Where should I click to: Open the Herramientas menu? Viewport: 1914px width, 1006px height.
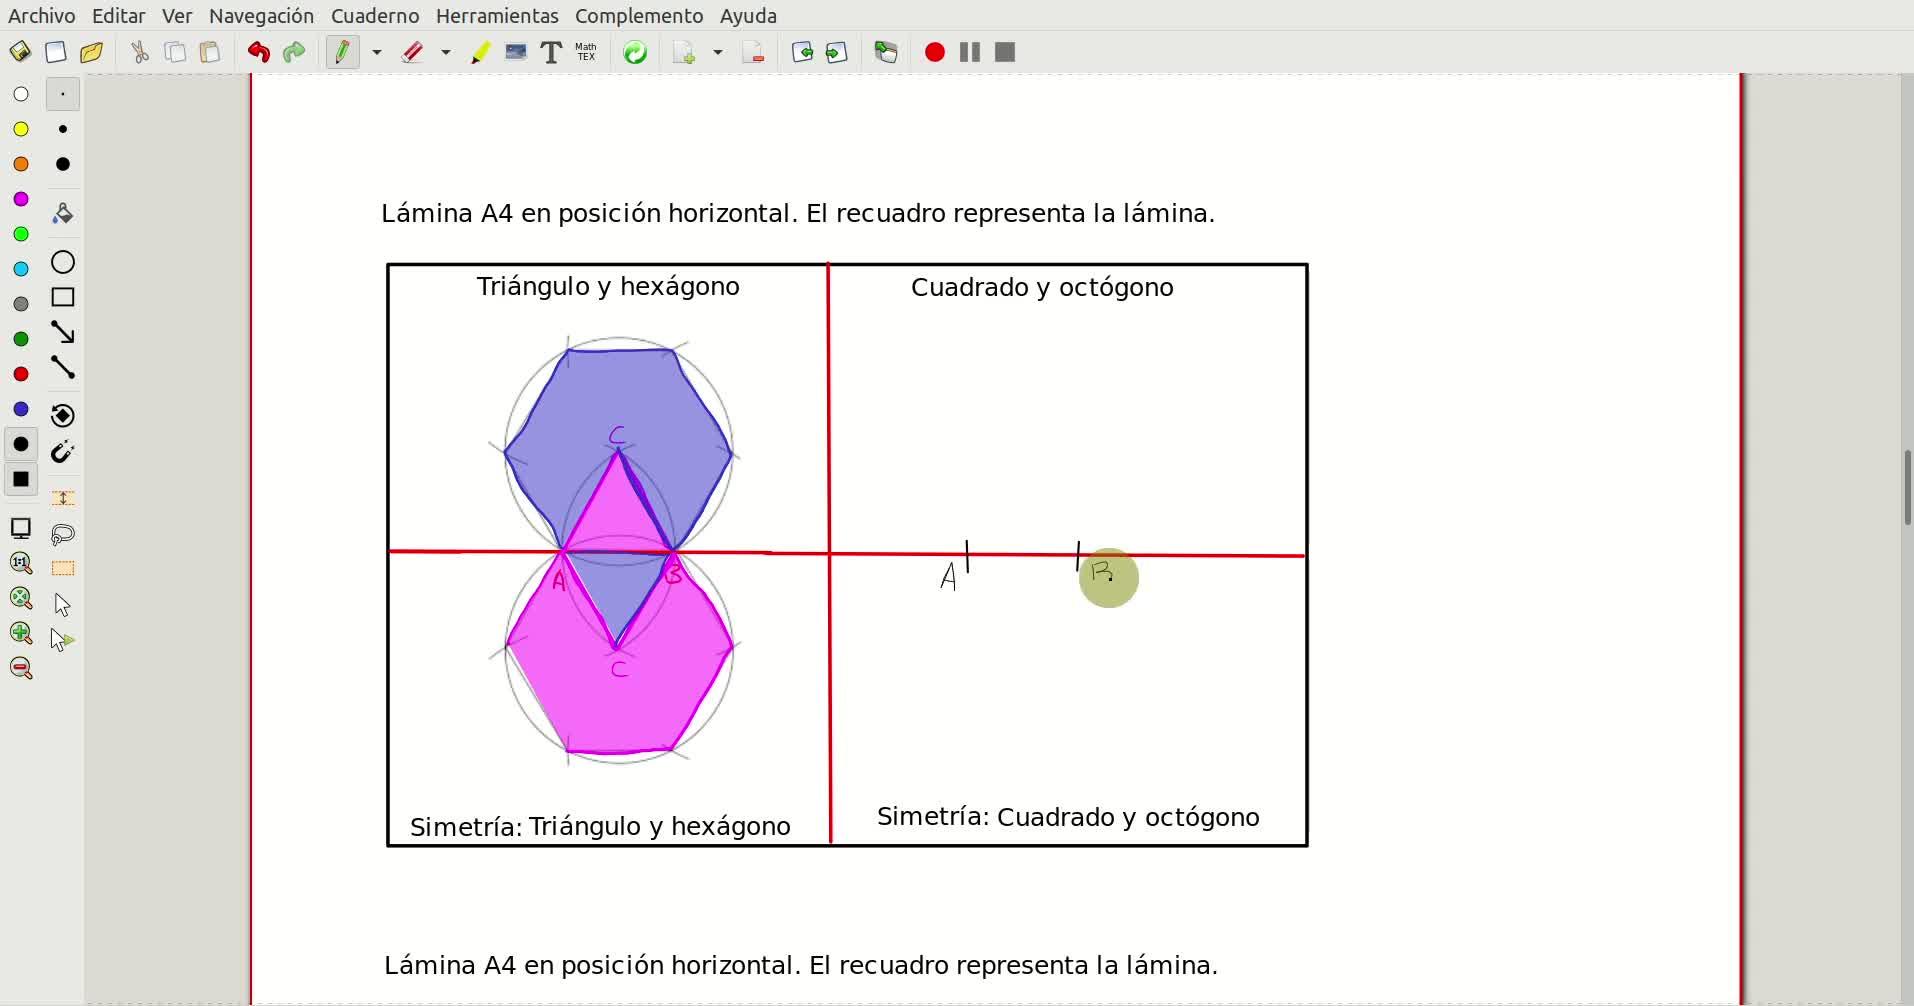pyautogui.click(x=497, y=16)
